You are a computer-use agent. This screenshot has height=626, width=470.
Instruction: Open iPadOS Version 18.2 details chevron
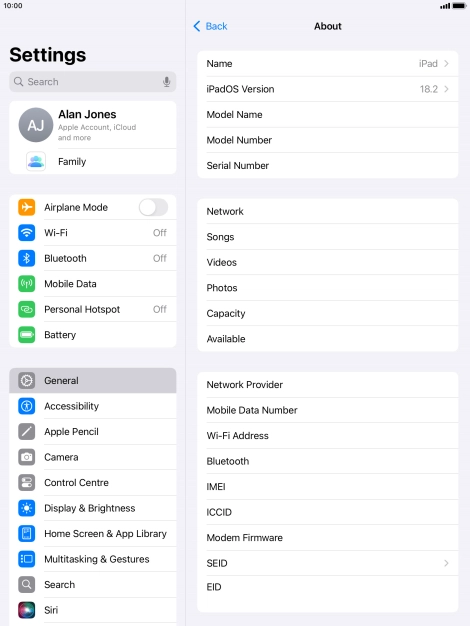point(446,89)
